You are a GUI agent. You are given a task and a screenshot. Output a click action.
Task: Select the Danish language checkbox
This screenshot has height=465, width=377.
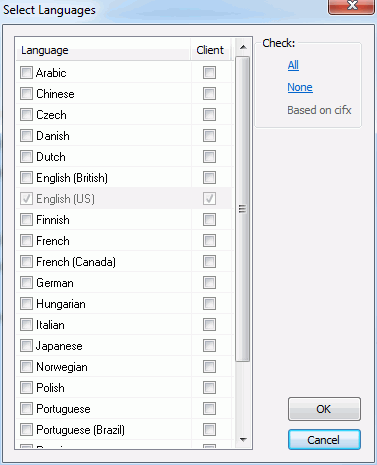tap(26, 135)
